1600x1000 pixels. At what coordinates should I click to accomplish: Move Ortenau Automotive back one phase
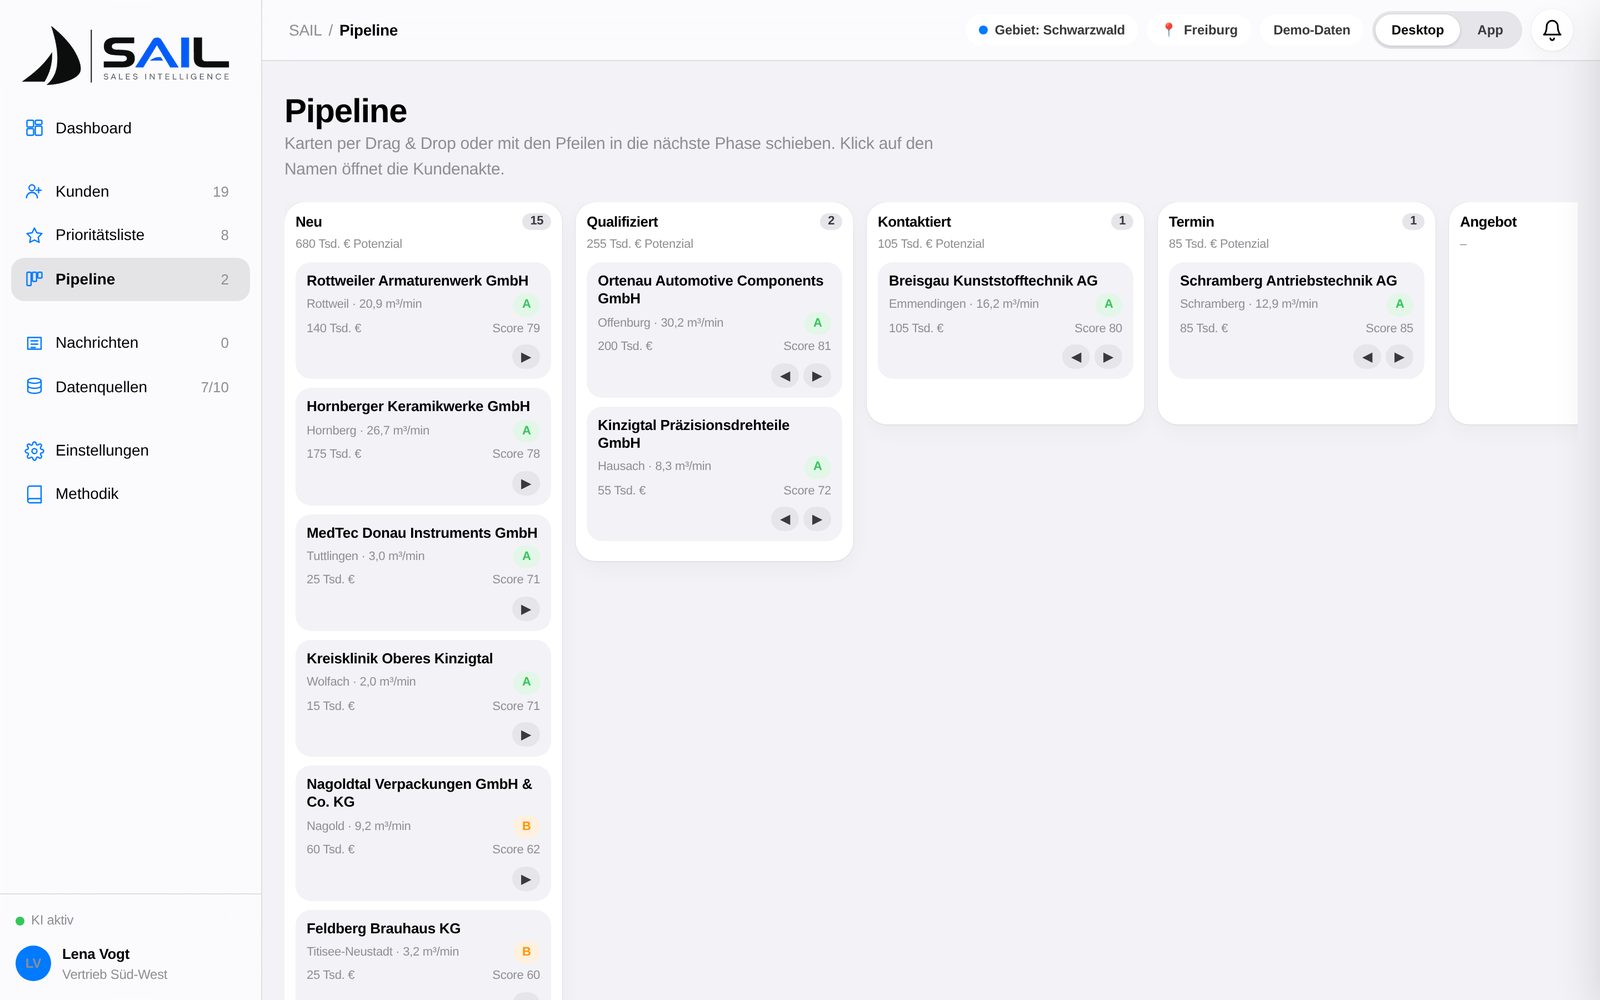click(785, 376)
